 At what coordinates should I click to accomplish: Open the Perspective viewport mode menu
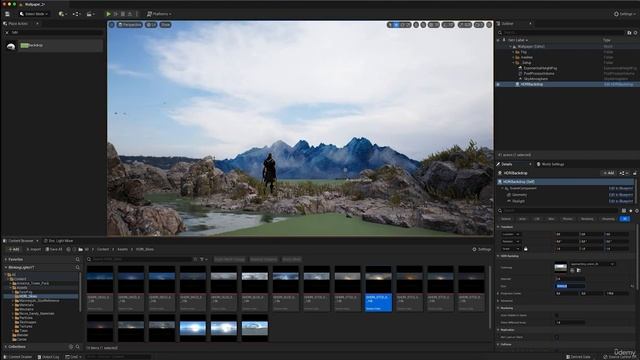point(130,25)
